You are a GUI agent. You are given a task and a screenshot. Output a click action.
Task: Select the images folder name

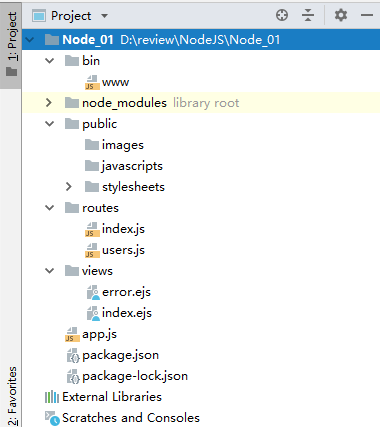(x=123, y=145)
